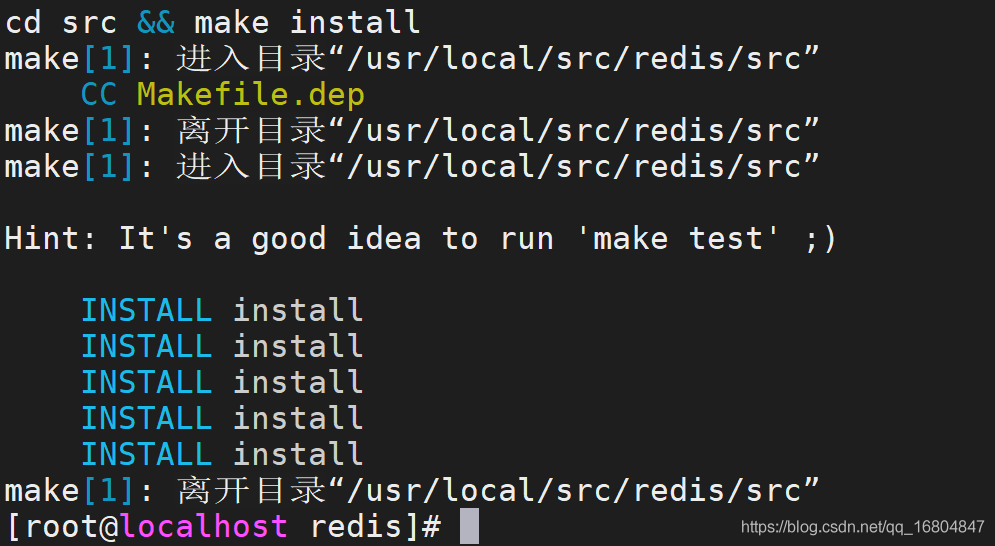
Task: Click the terminal cursor block at the prompt
Action: (x=470, y=526)
